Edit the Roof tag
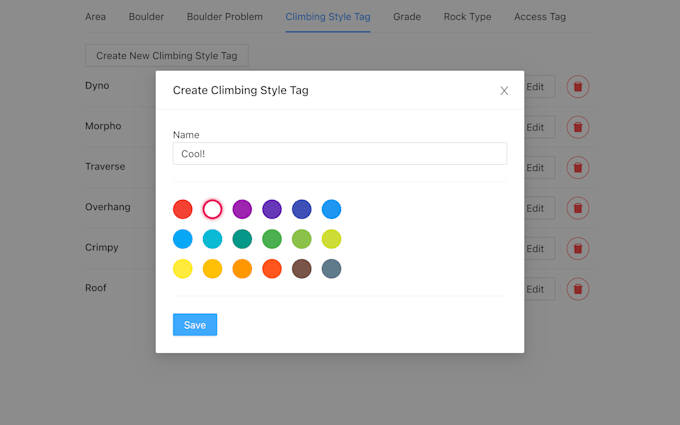The height and width of the screenshot is (425, 680). 539,289
